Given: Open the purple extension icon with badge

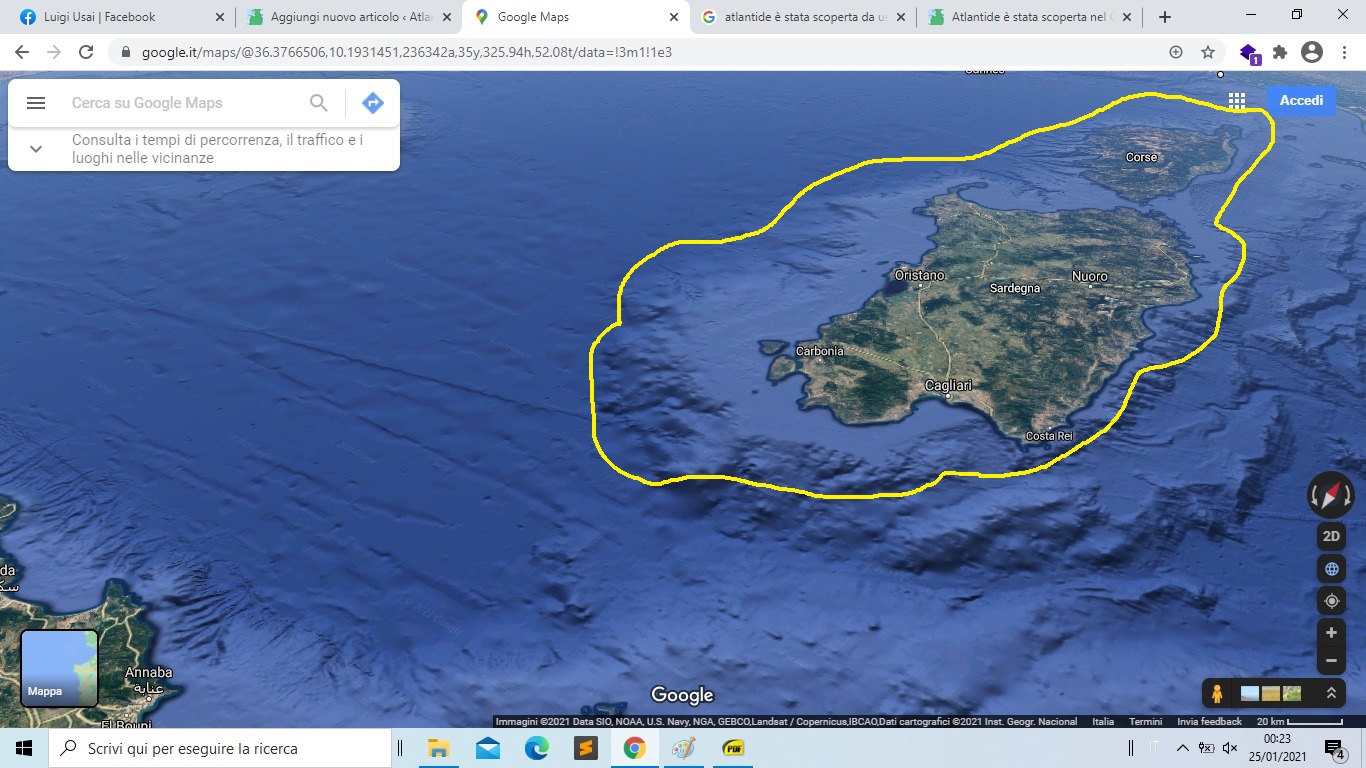Looking at the screenshot, I should coord(1249,53).
